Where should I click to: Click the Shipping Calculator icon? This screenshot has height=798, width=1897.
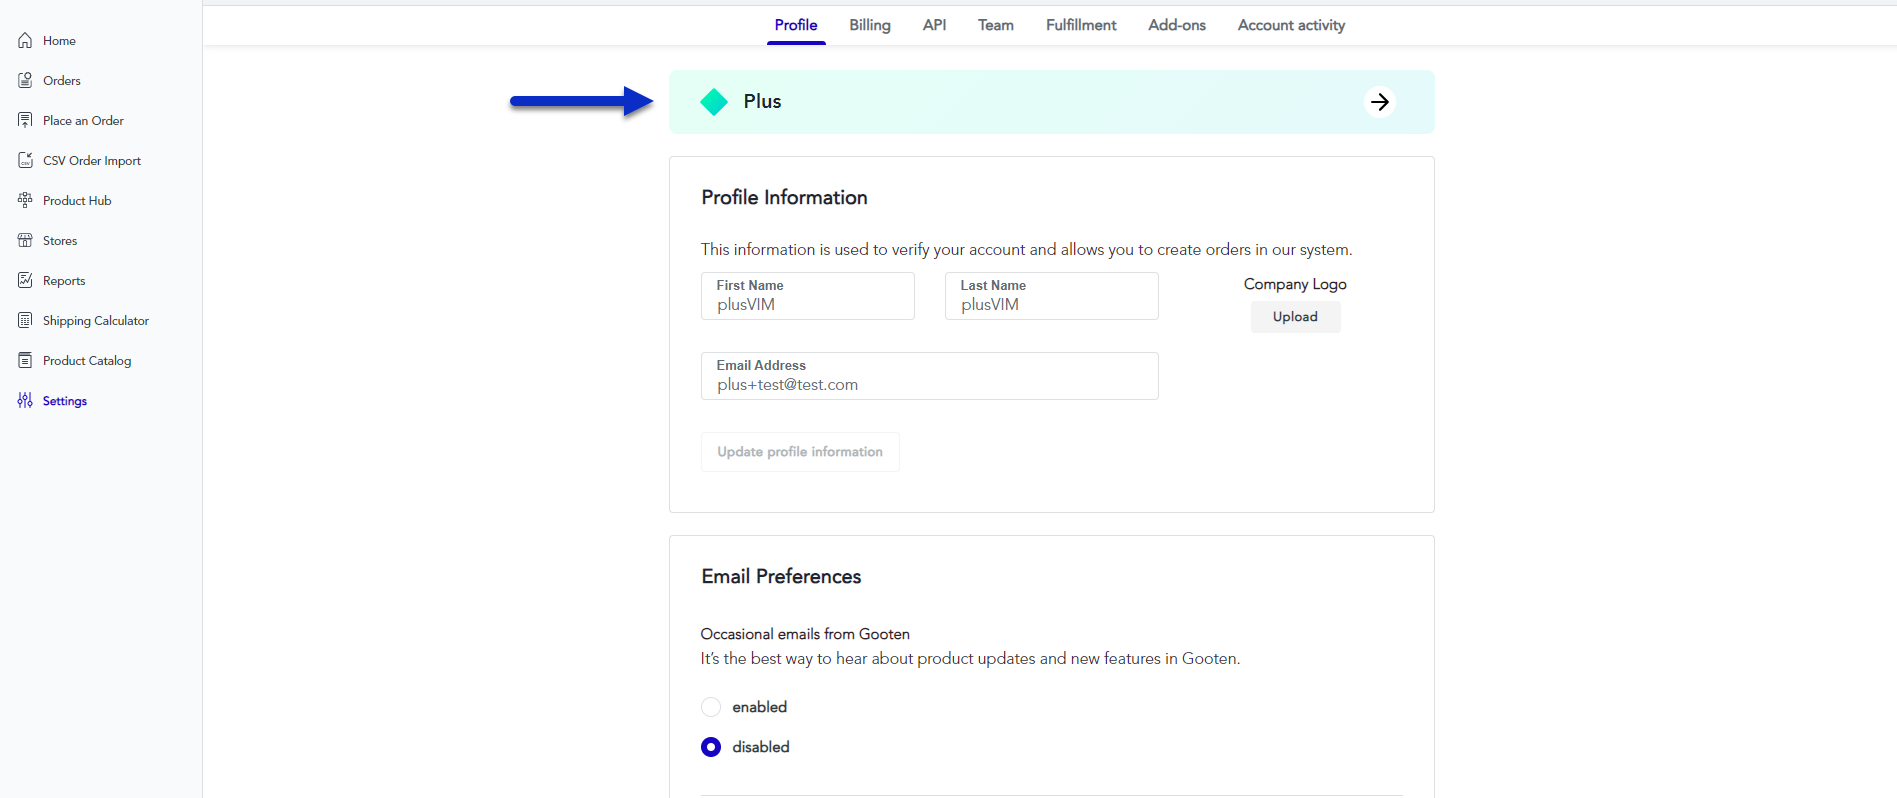pyautogui.click(x=25, y=320)
